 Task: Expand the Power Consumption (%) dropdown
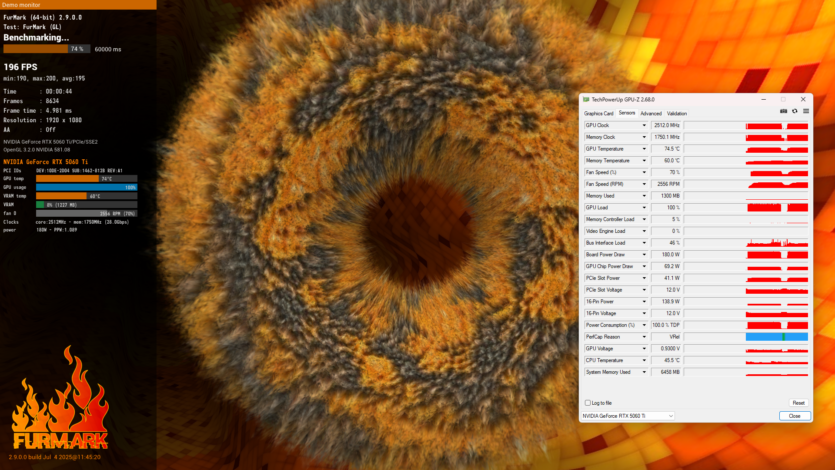point(644,325)
